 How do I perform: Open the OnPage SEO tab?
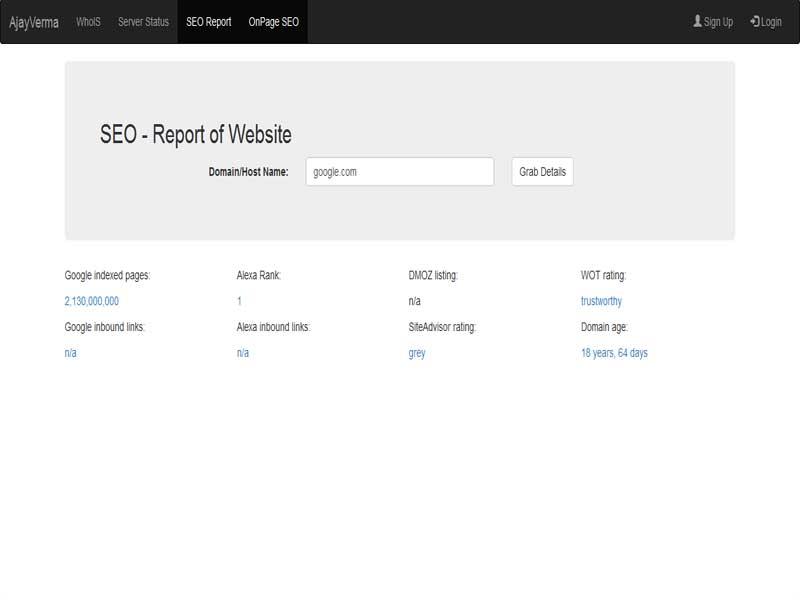pos(272,19)
